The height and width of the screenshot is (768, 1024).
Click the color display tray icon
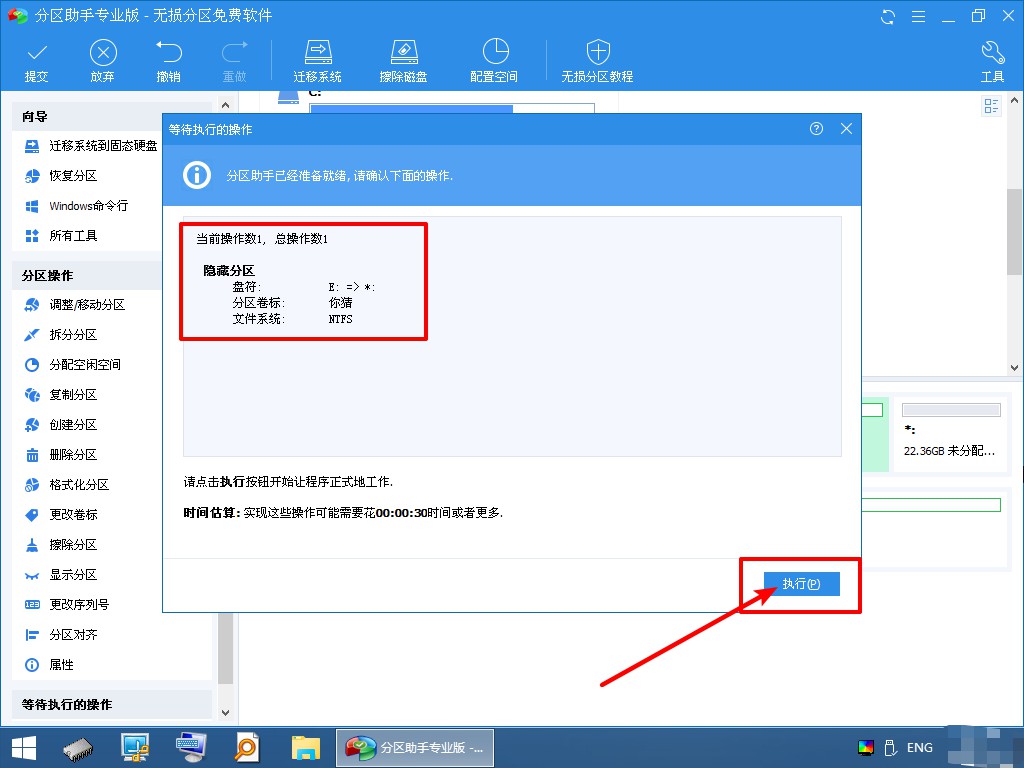[x=866, y=748]
